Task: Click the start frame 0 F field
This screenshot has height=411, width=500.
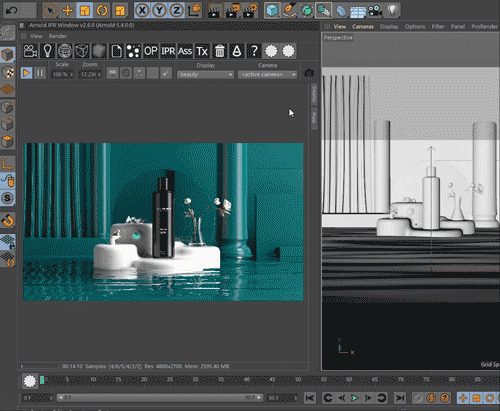Action: (x=37, y=398)
